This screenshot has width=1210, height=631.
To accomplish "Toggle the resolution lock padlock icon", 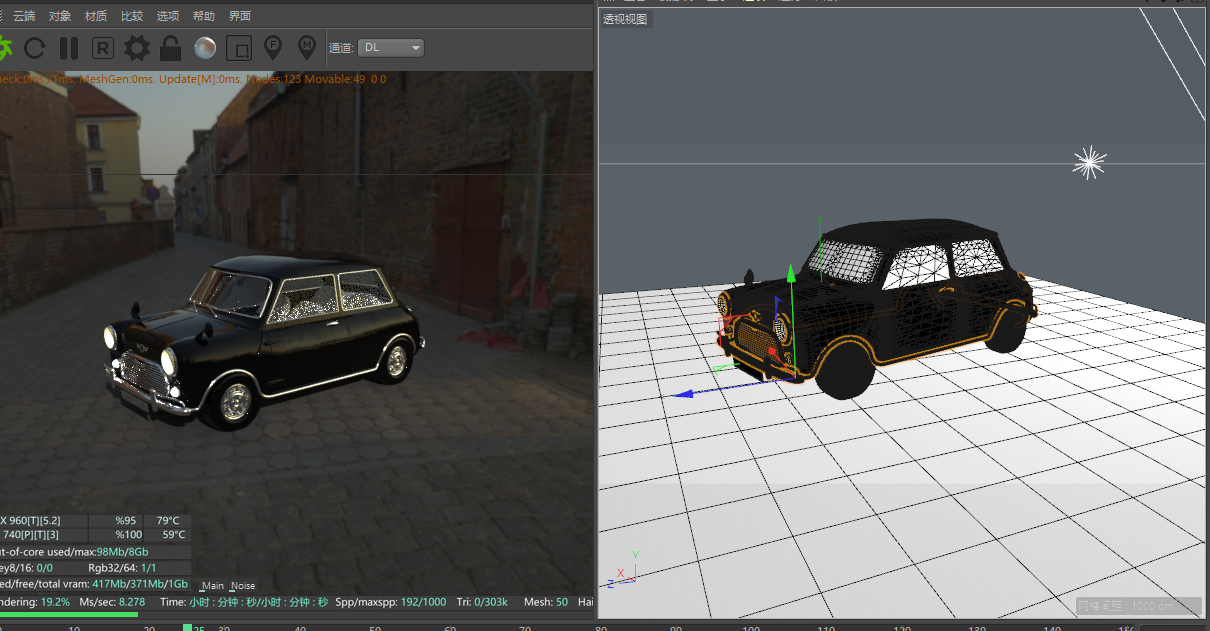I will click(171, 47).
